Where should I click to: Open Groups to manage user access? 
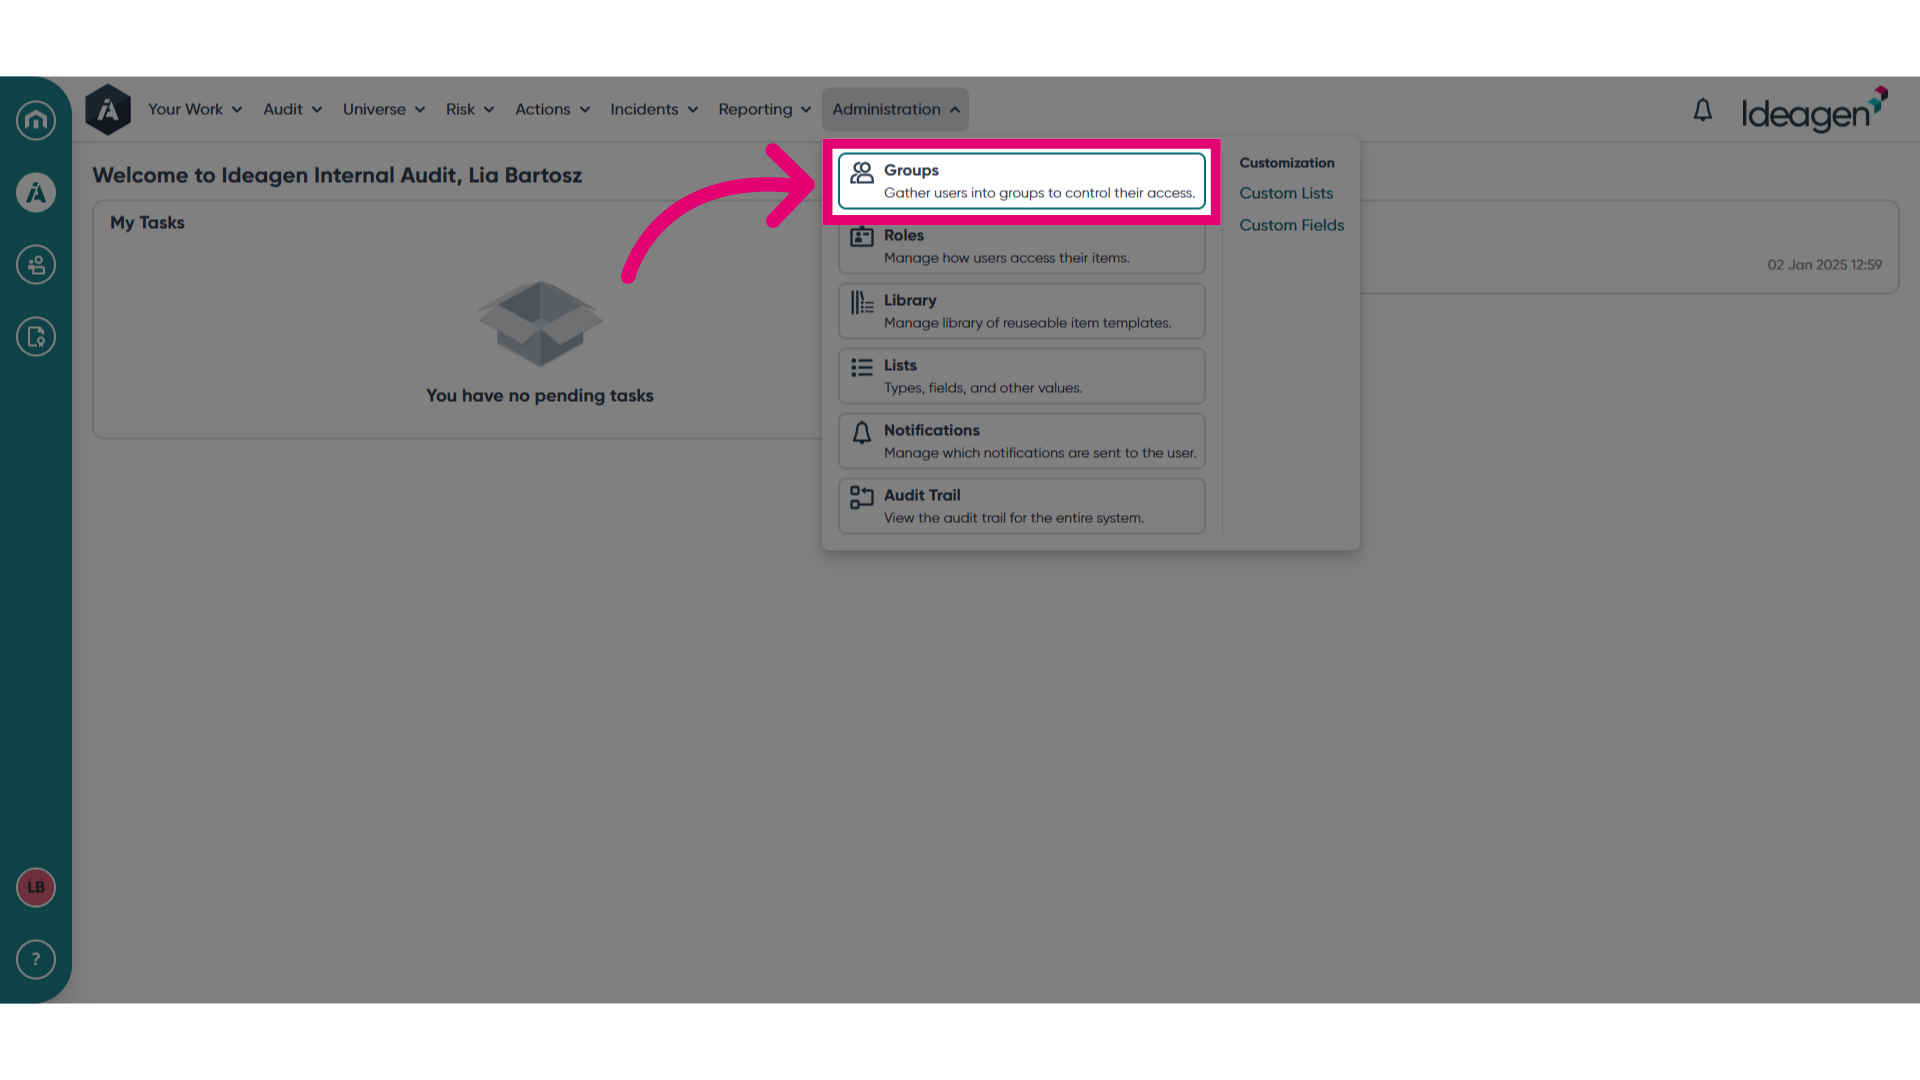(x=1022, y=181)
